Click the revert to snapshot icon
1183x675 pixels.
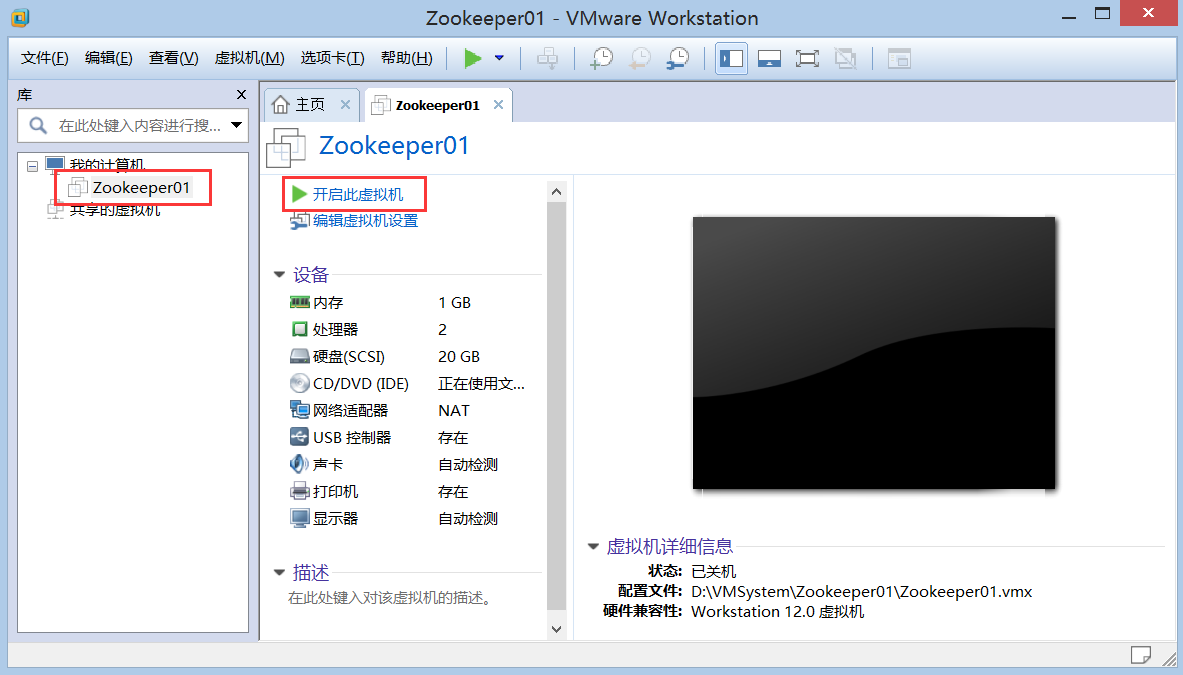tap(640, 58)
